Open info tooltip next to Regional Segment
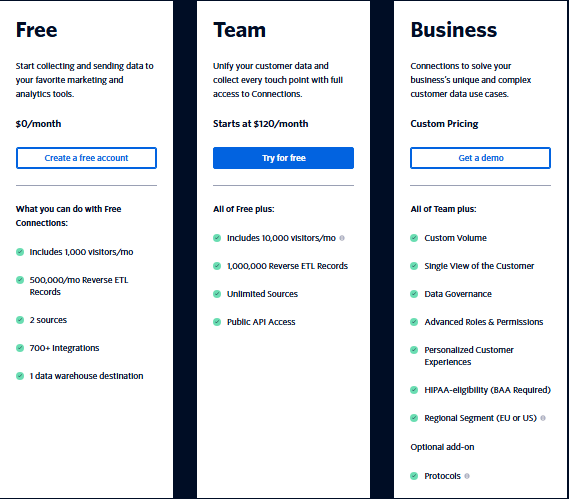The image size is (569, 499). click(x=543, y=418)
